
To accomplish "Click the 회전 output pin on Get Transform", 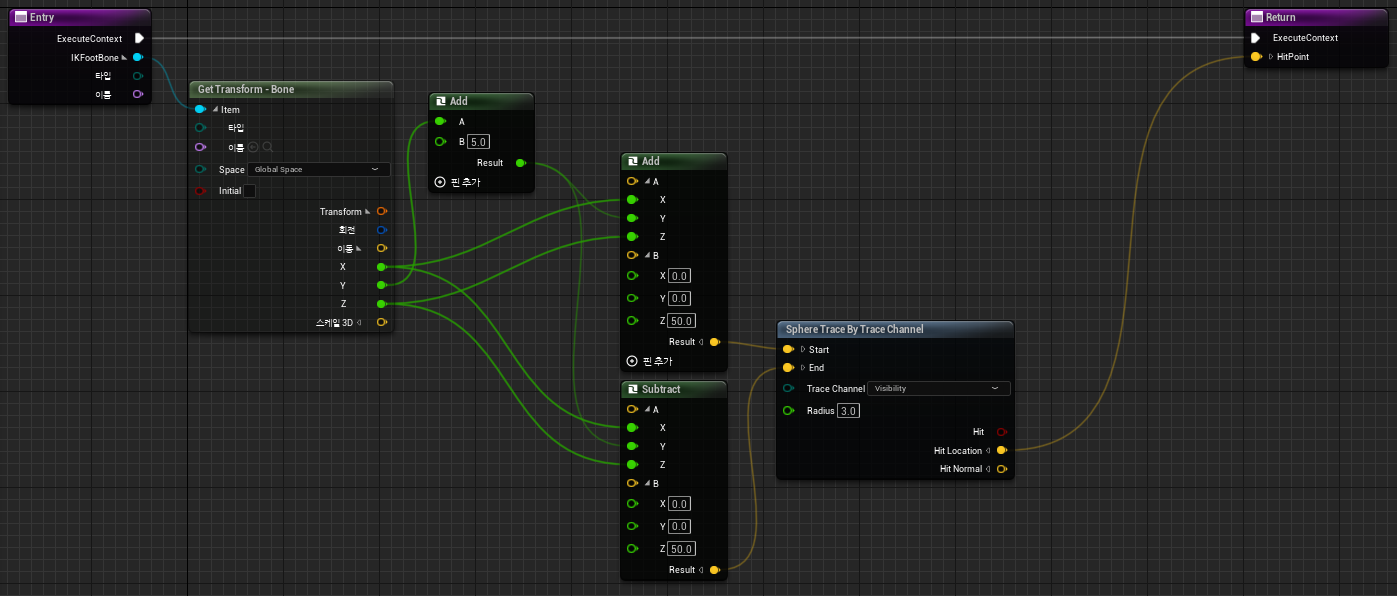I will pyautogui.click(x=381, y=230).
